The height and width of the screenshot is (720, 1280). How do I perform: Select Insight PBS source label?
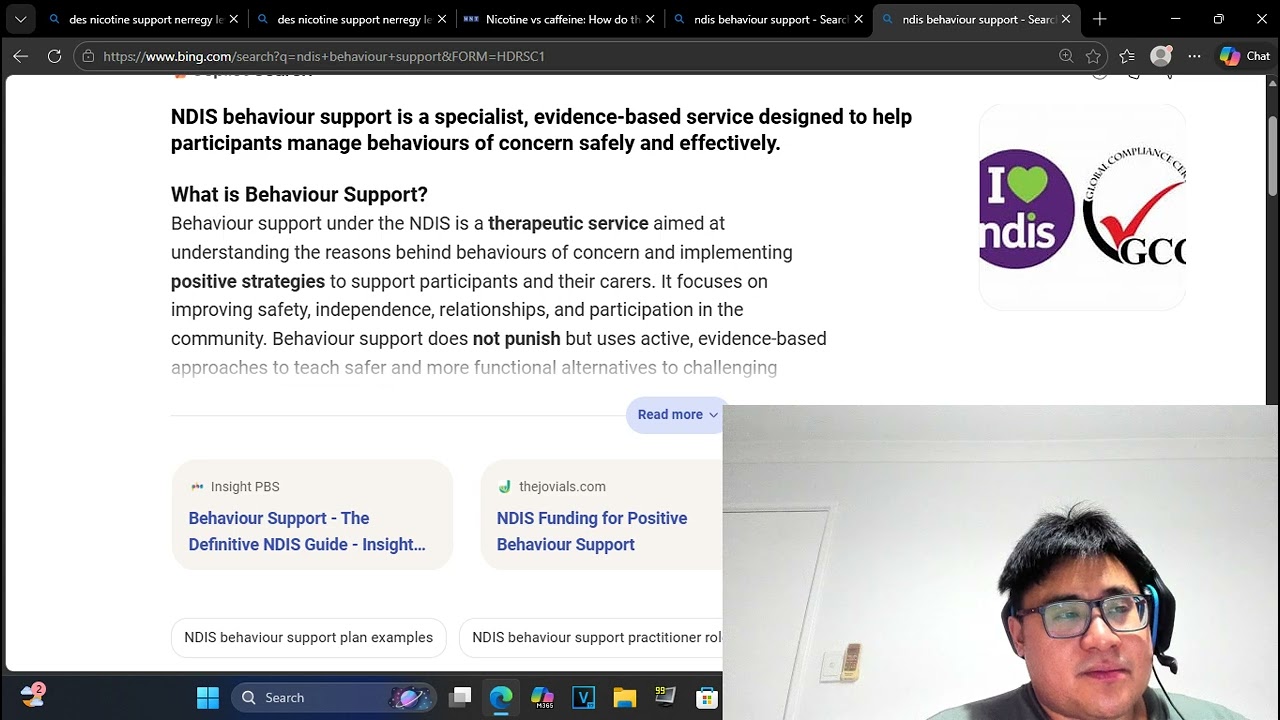[x=245, y=487]
